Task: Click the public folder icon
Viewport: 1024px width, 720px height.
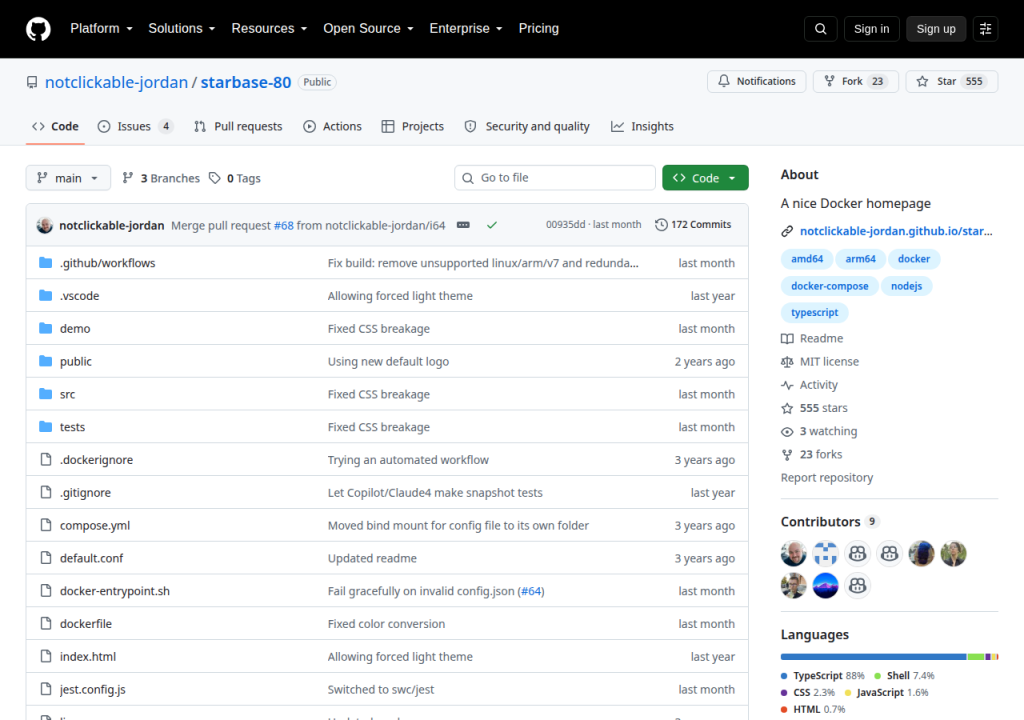Action: (x=45, y=361)
